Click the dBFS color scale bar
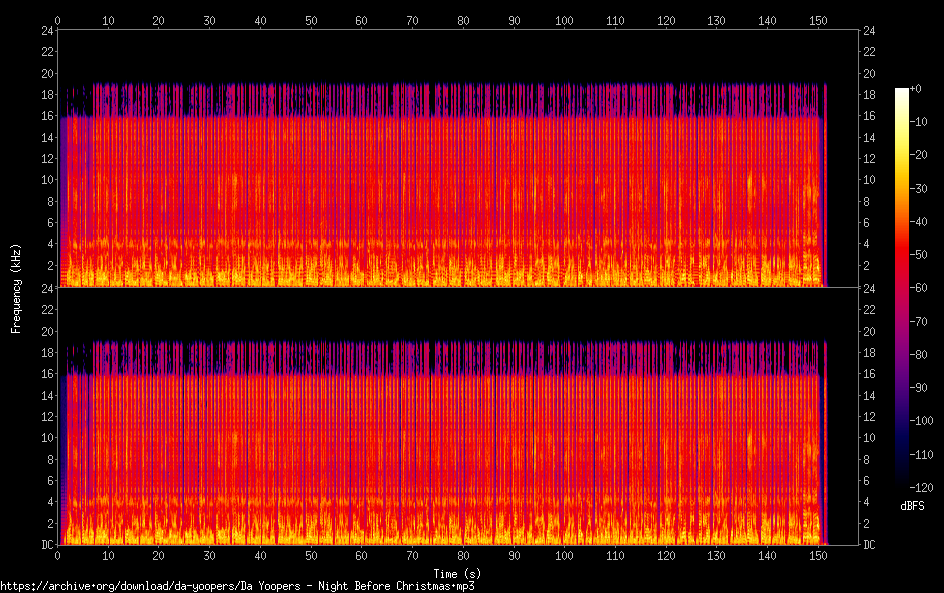Screen dimensions: 944x593 tap(902, 288)
